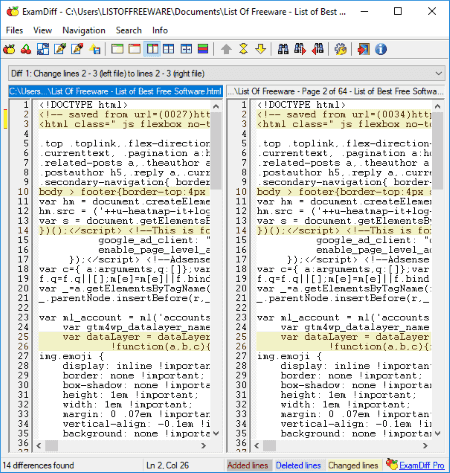This screenshot has height=473, width=450.
Task: Click right pane scroll down arrow
Action: coord(438,433)
